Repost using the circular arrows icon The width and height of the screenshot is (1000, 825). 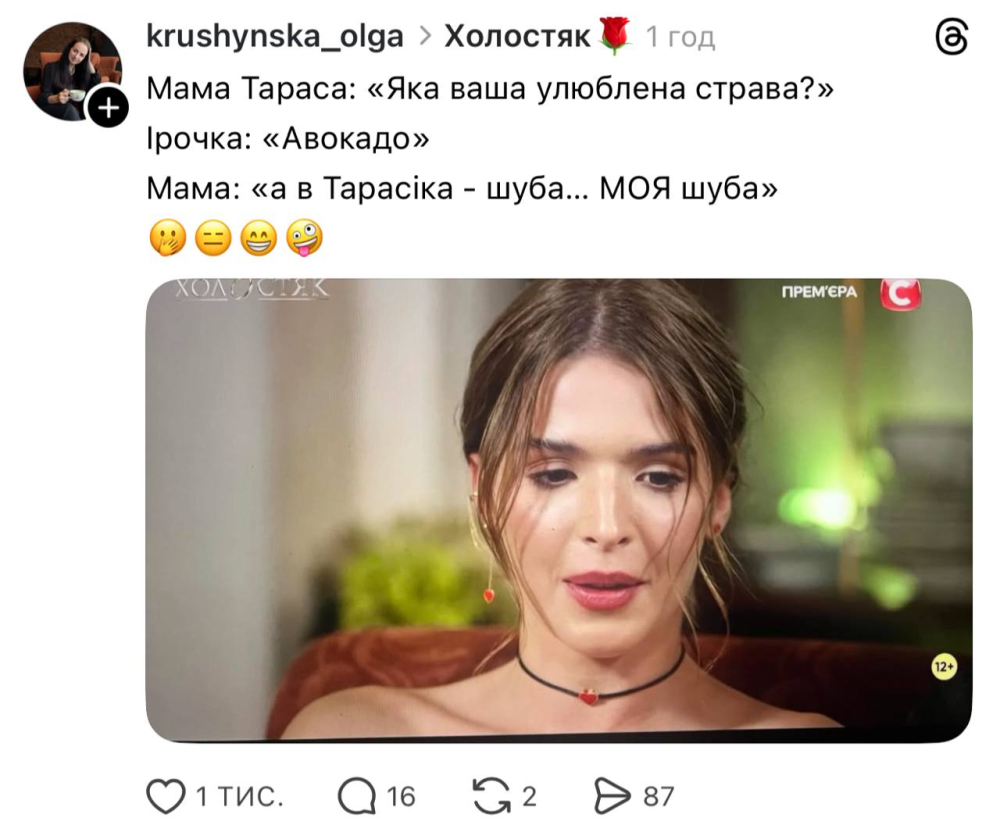492,796
